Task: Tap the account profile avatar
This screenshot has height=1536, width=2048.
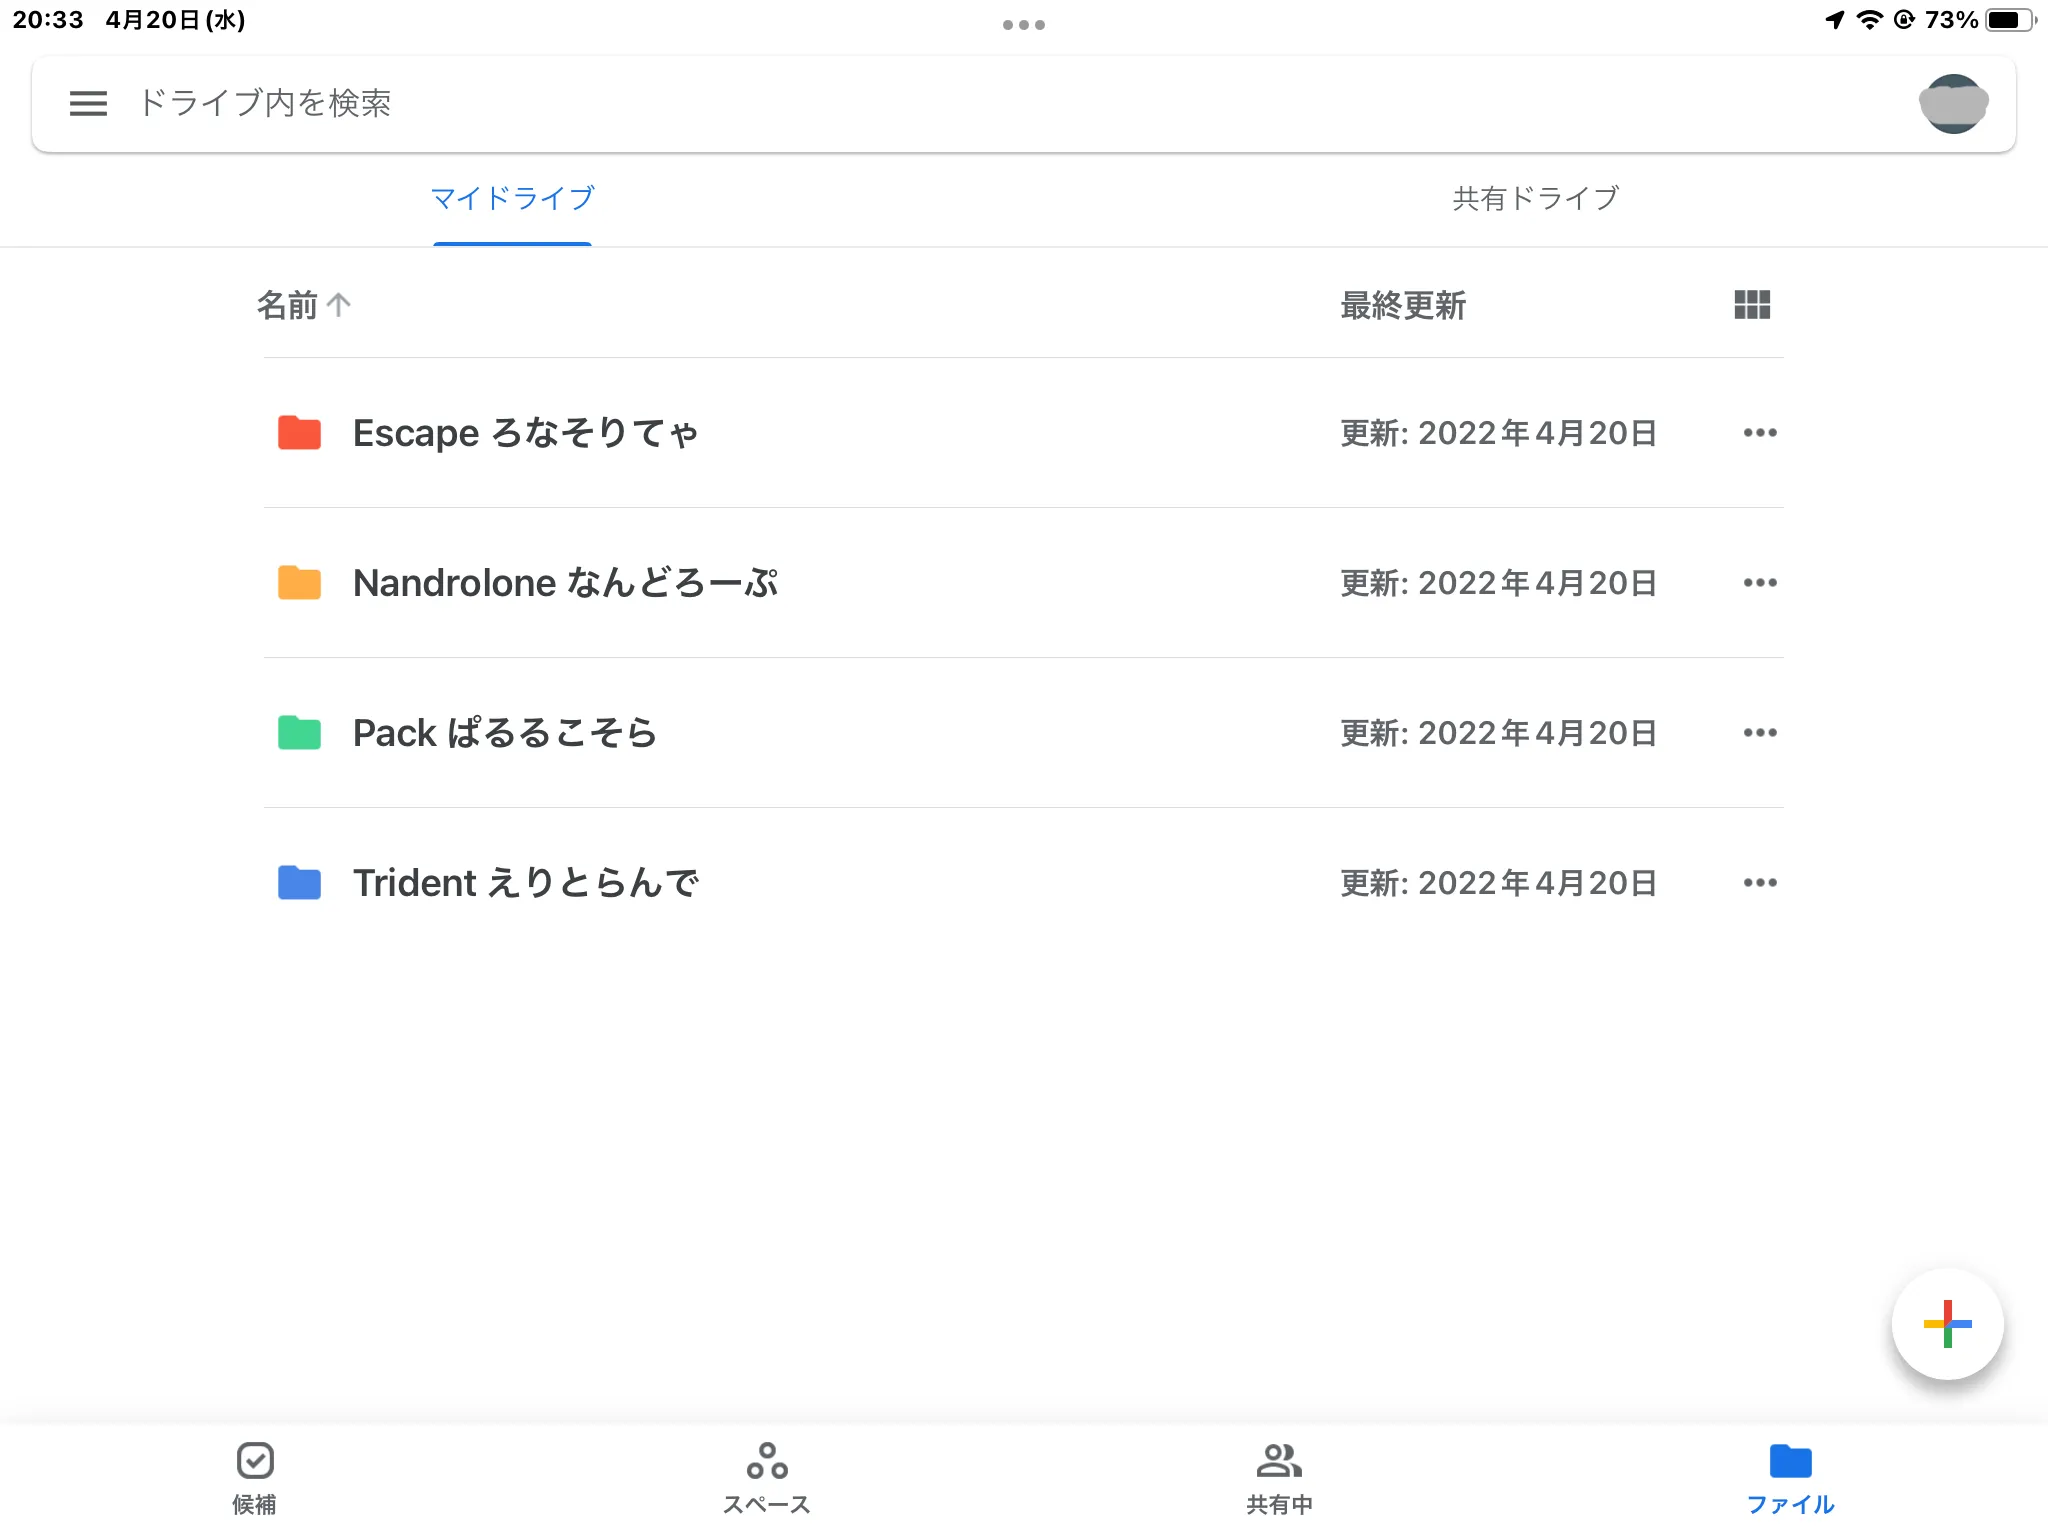Action: pyautogui.click(x=1952, y=103)
